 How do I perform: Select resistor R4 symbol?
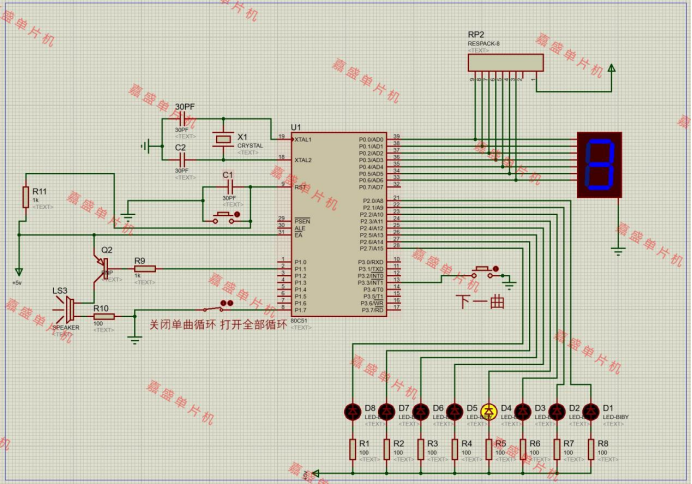click(x=455, y=450)
